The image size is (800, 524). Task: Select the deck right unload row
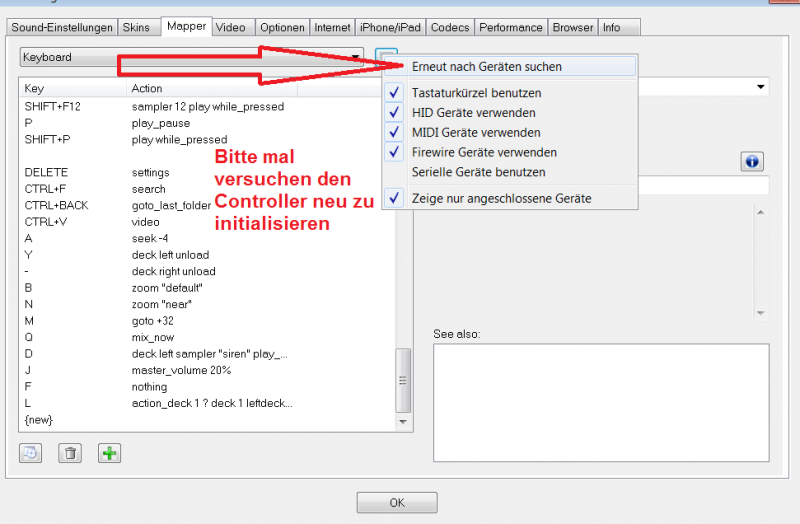click(207, 271)
